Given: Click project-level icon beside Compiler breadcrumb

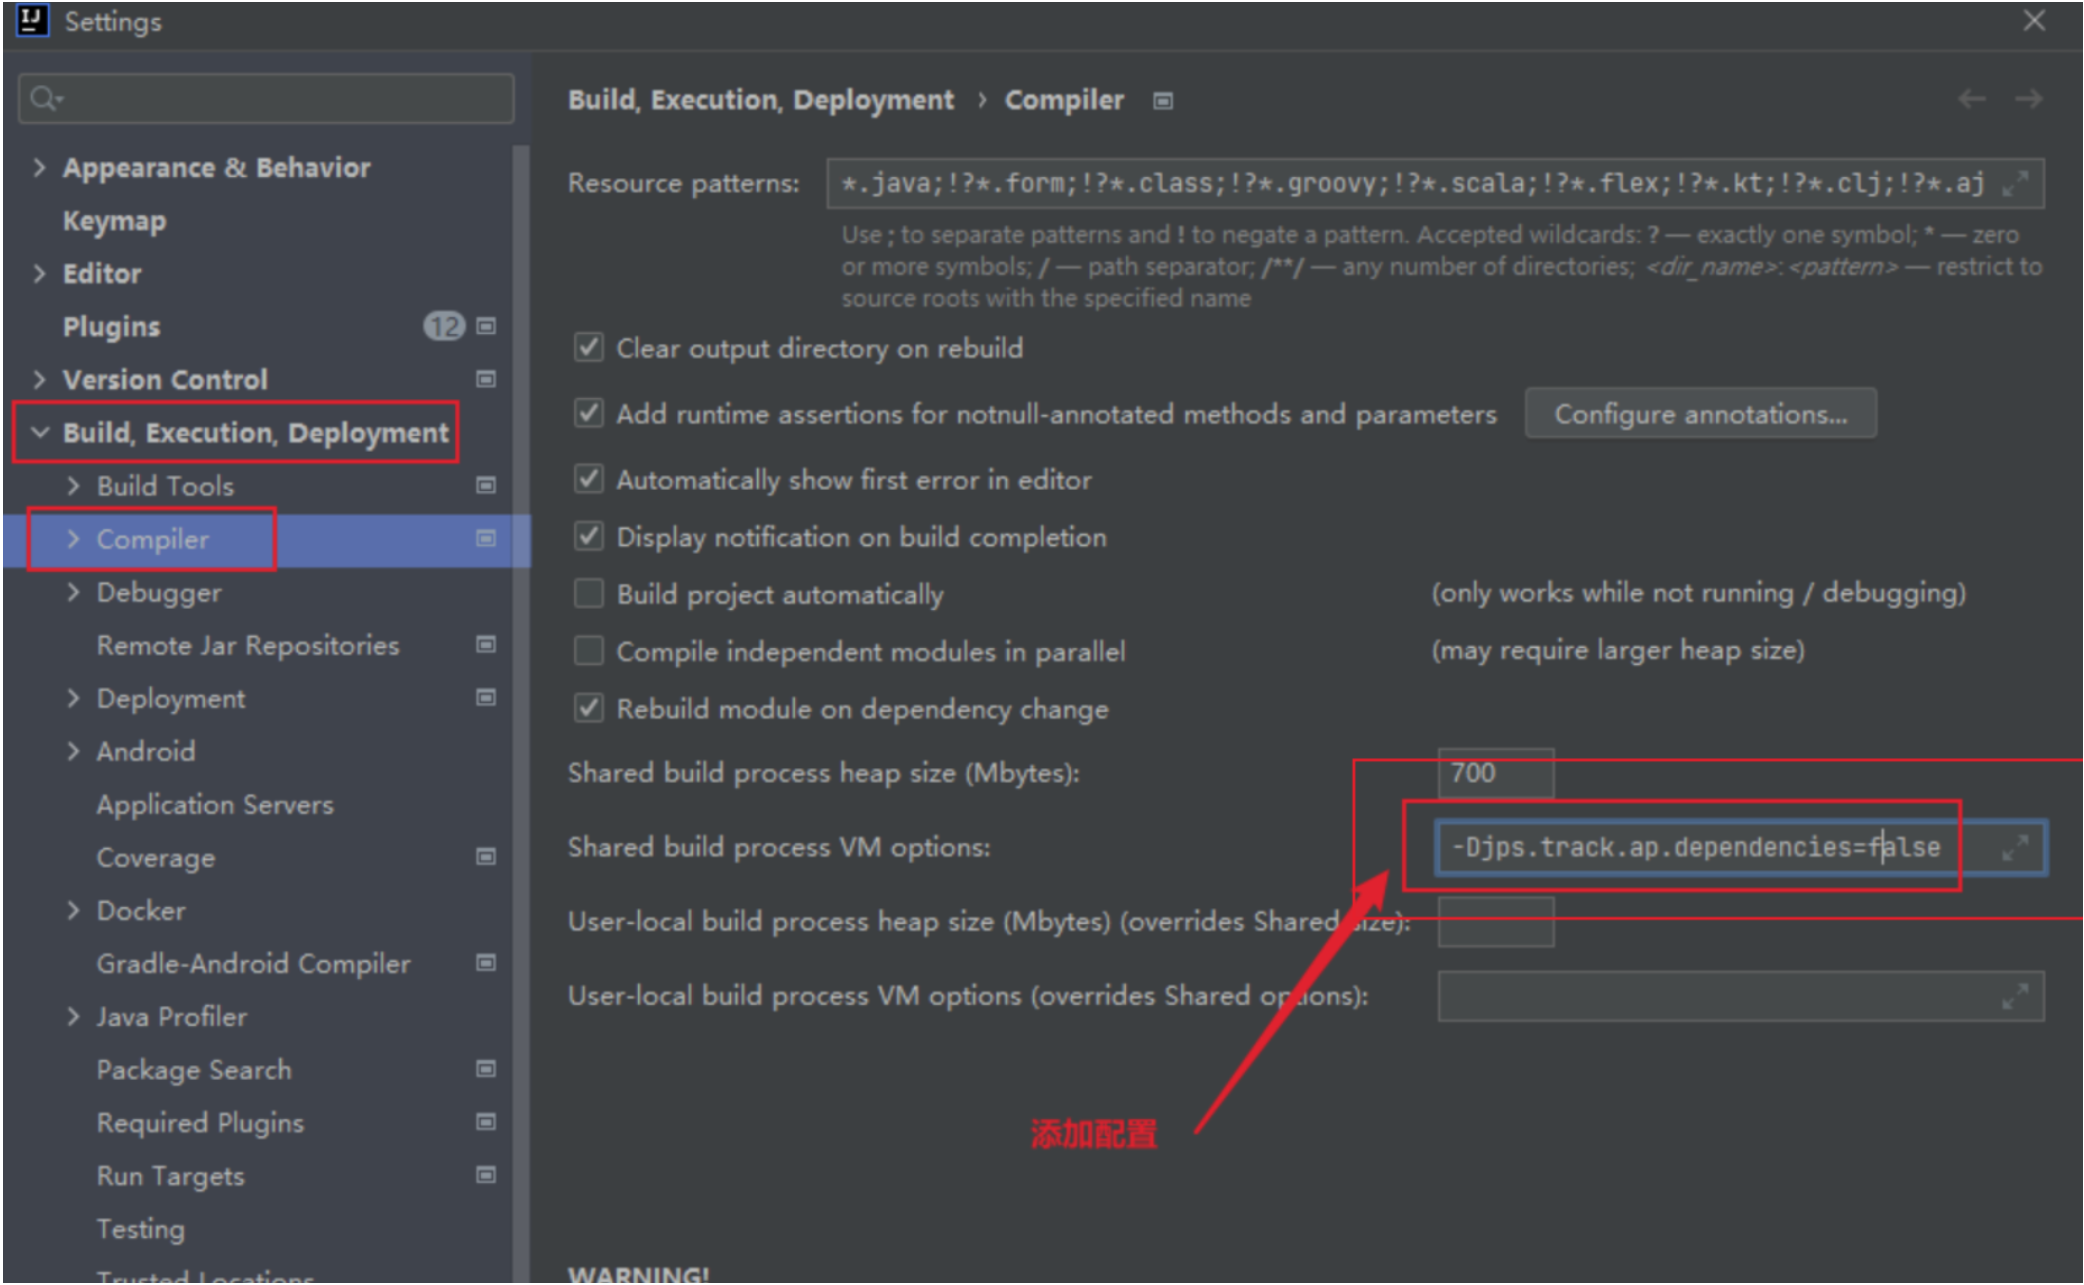Looking at the screenshot, I should click(1162, 101).
